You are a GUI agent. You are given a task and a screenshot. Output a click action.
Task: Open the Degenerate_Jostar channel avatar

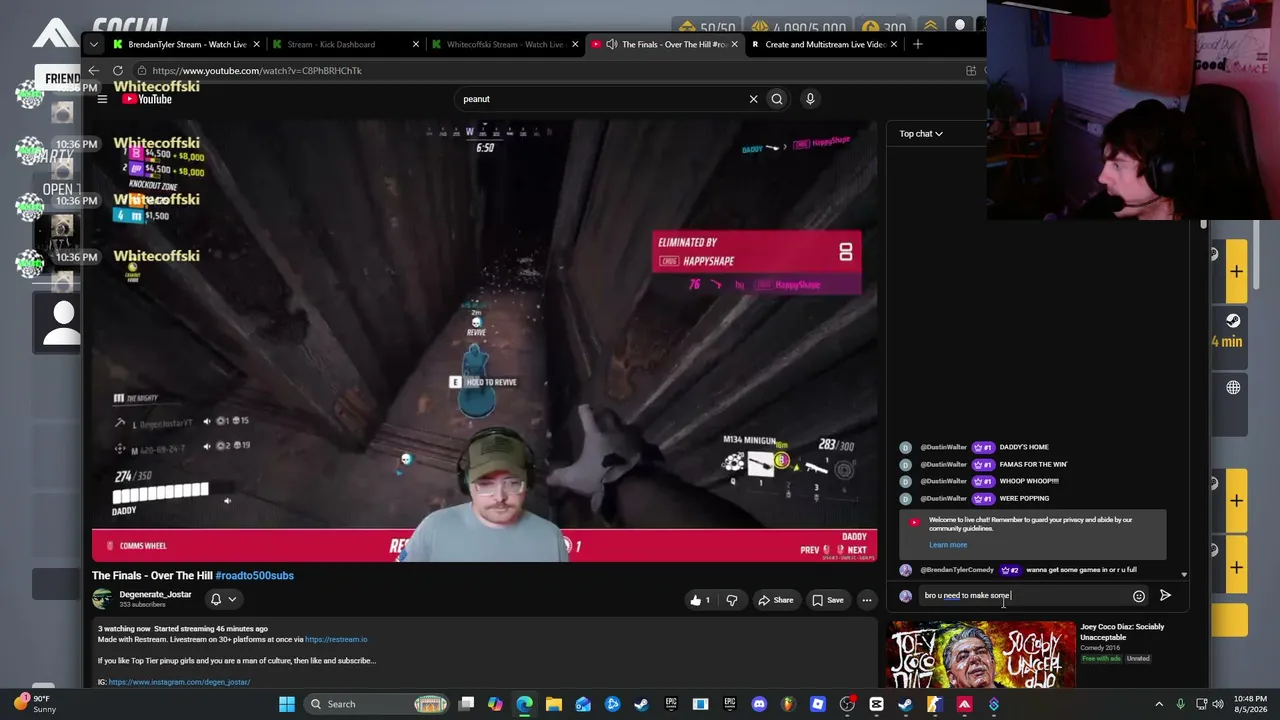101,599
